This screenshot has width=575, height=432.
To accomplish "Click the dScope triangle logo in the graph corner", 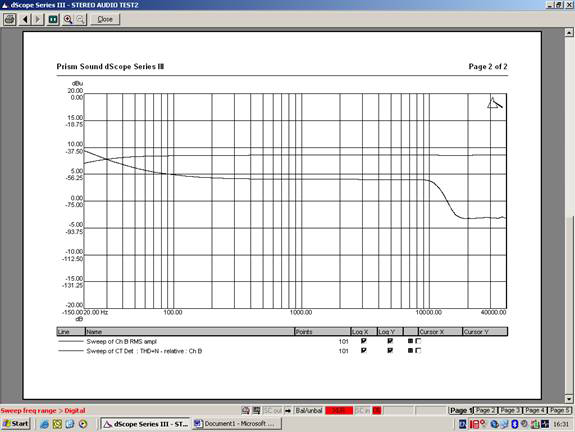I will coord(495,103).
